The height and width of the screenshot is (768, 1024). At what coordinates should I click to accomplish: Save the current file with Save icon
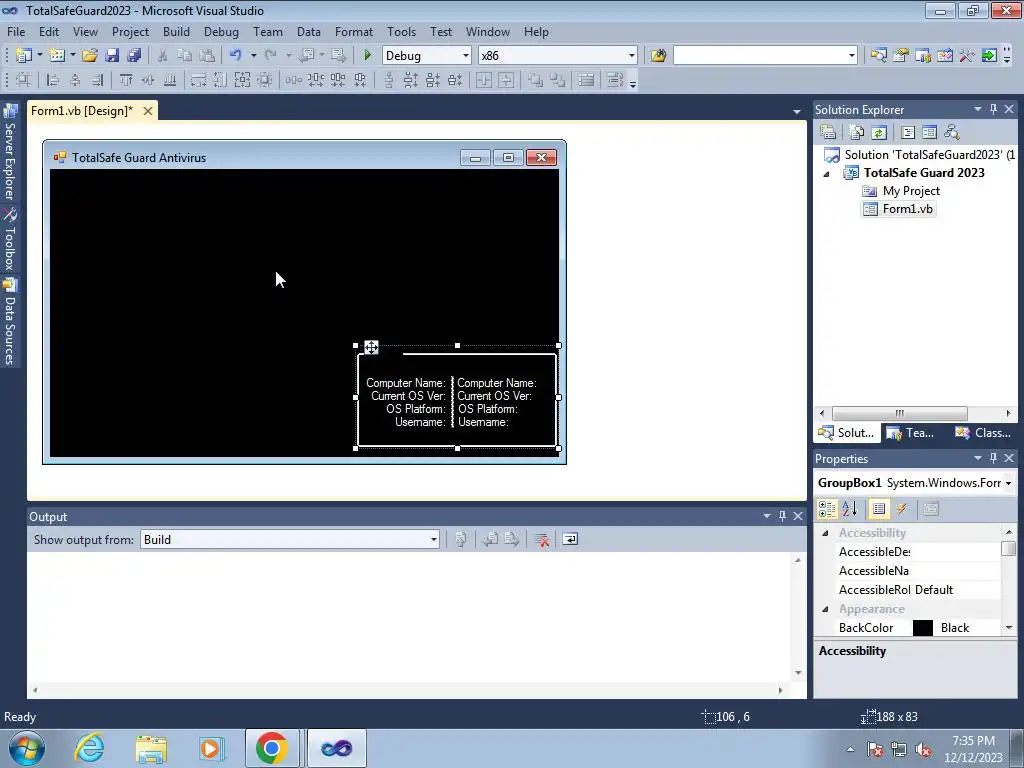[112, 56]
